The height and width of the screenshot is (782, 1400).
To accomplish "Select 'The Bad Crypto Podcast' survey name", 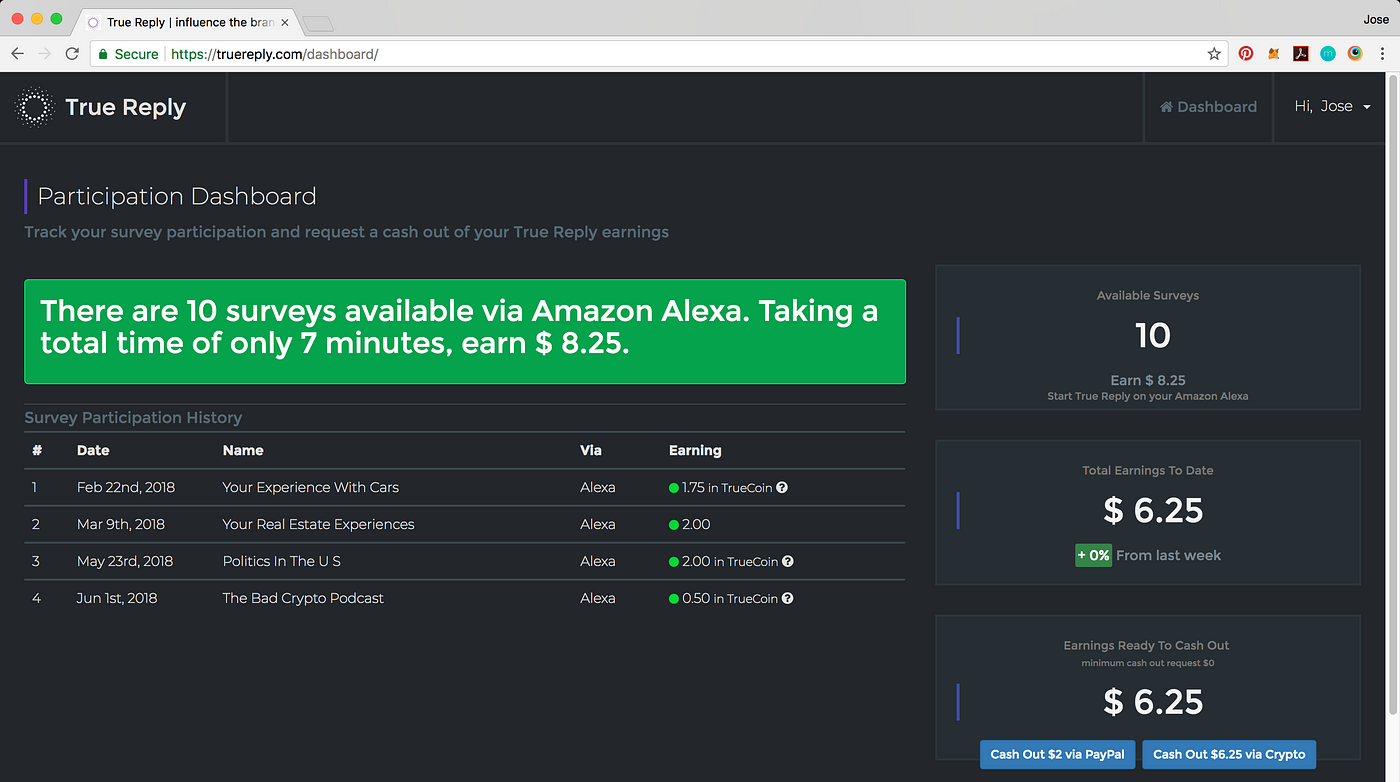I will (x=303, y=599).
